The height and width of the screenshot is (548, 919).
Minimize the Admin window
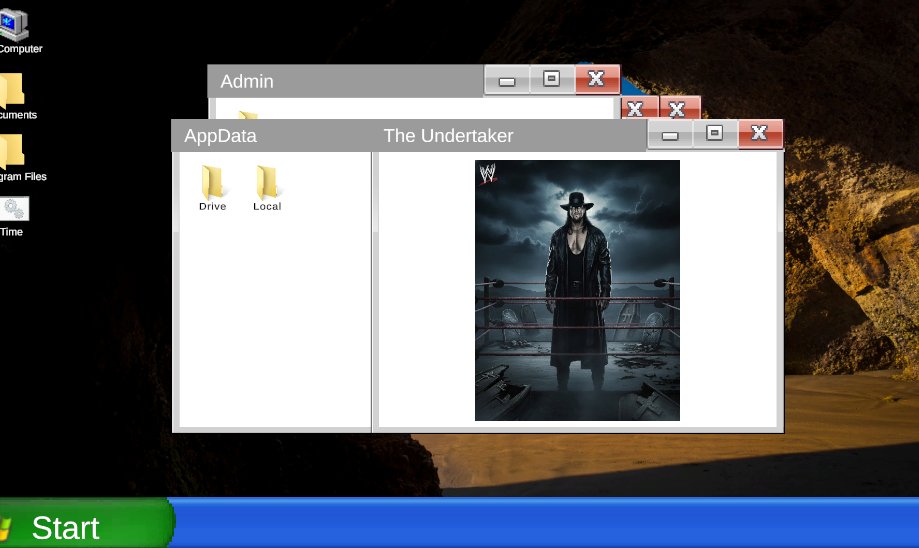(x=507, y=80)
